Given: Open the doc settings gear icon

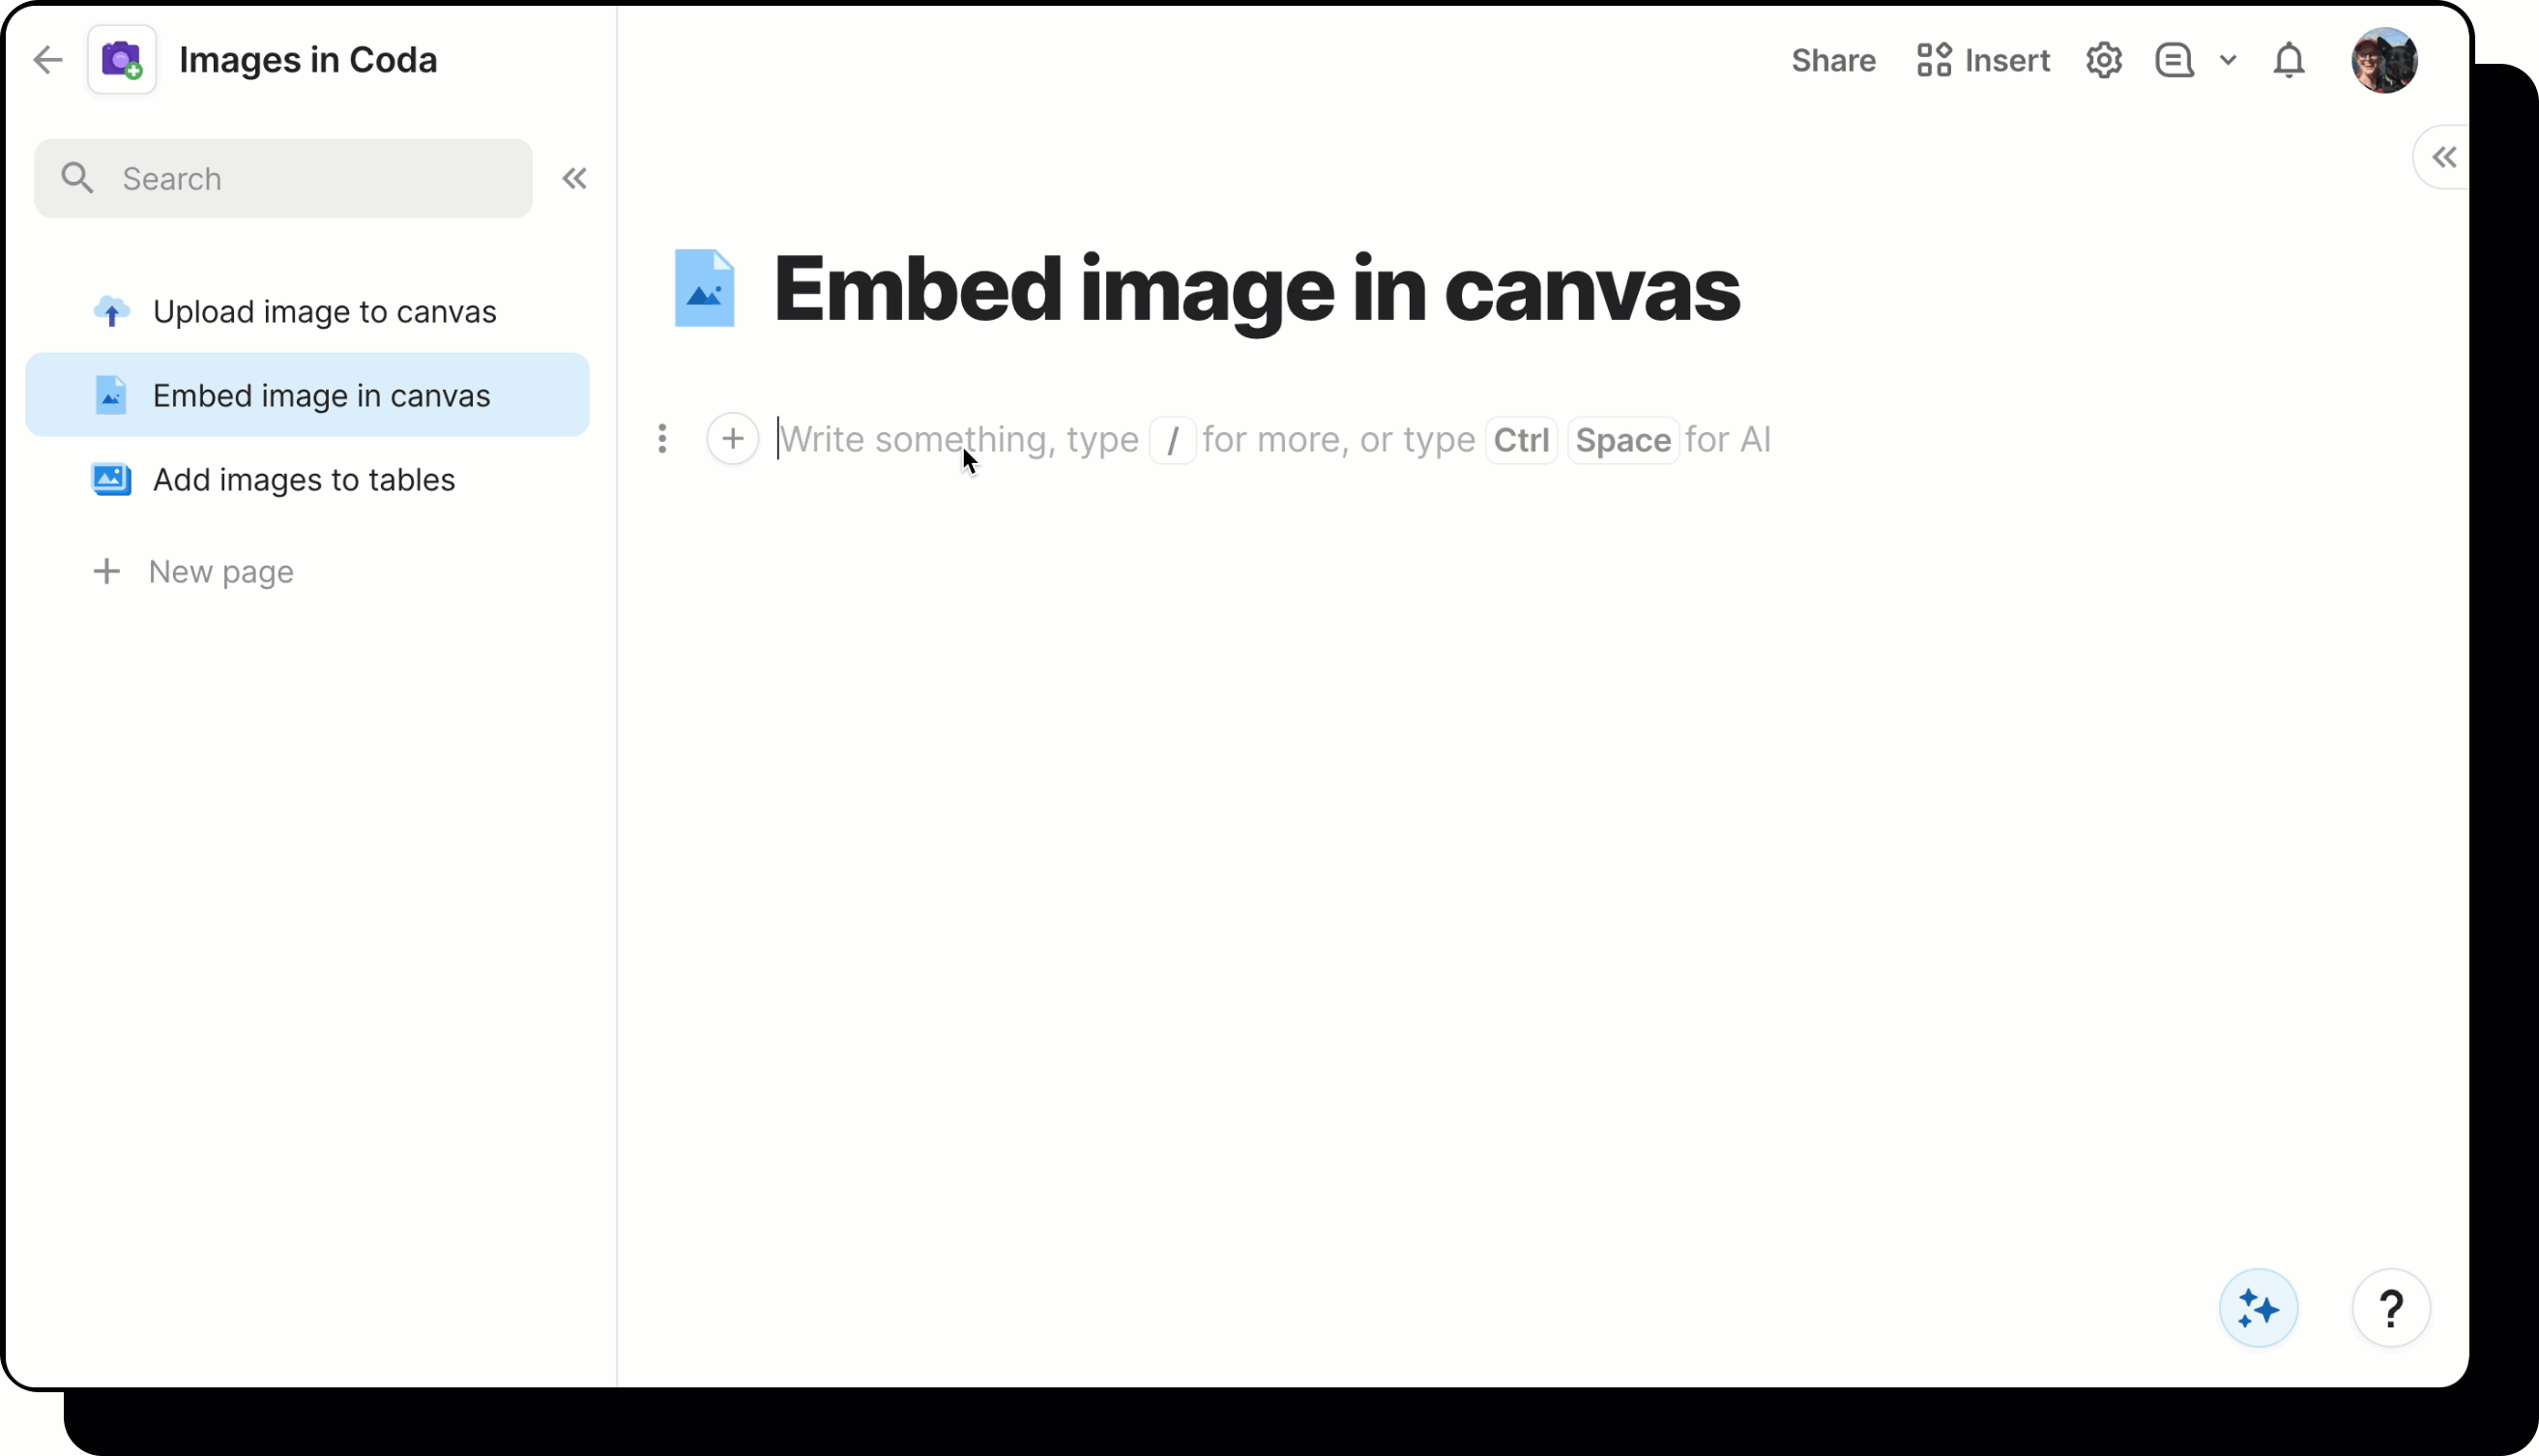Looking at the screenshot, I should point(2103,59).
